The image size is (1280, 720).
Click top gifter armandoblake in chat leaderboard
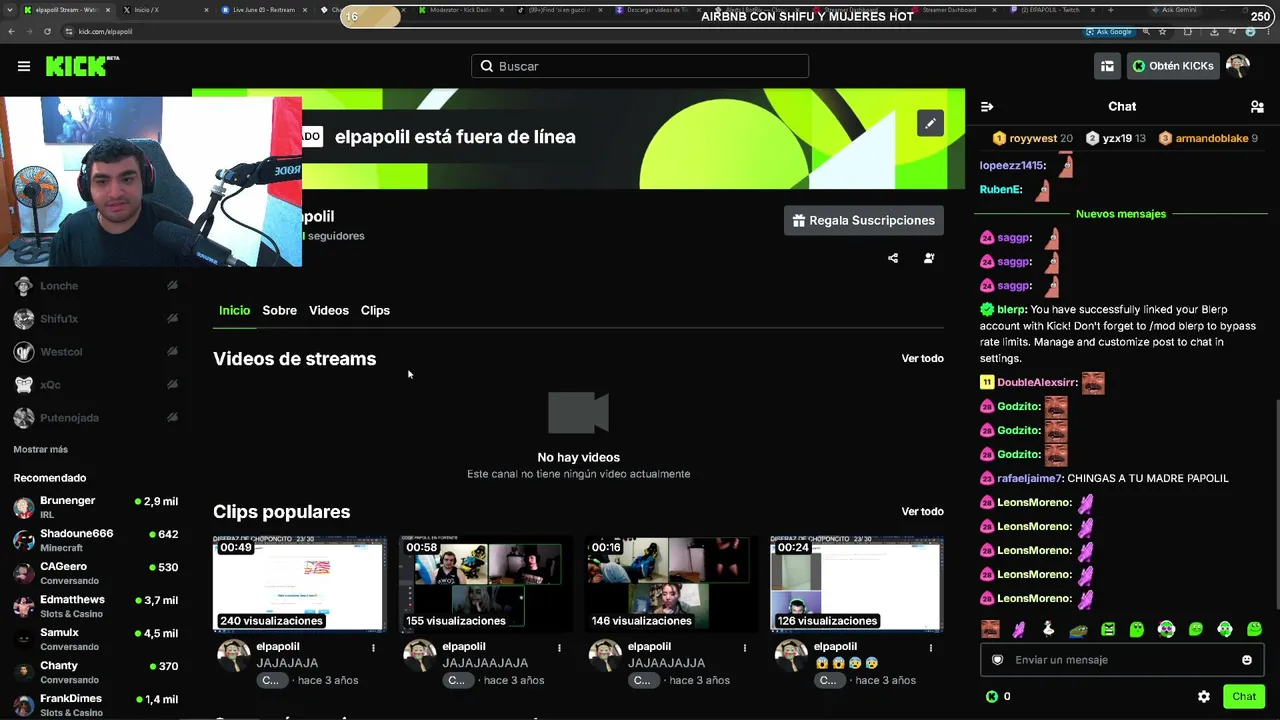(x=1212, y=138)
